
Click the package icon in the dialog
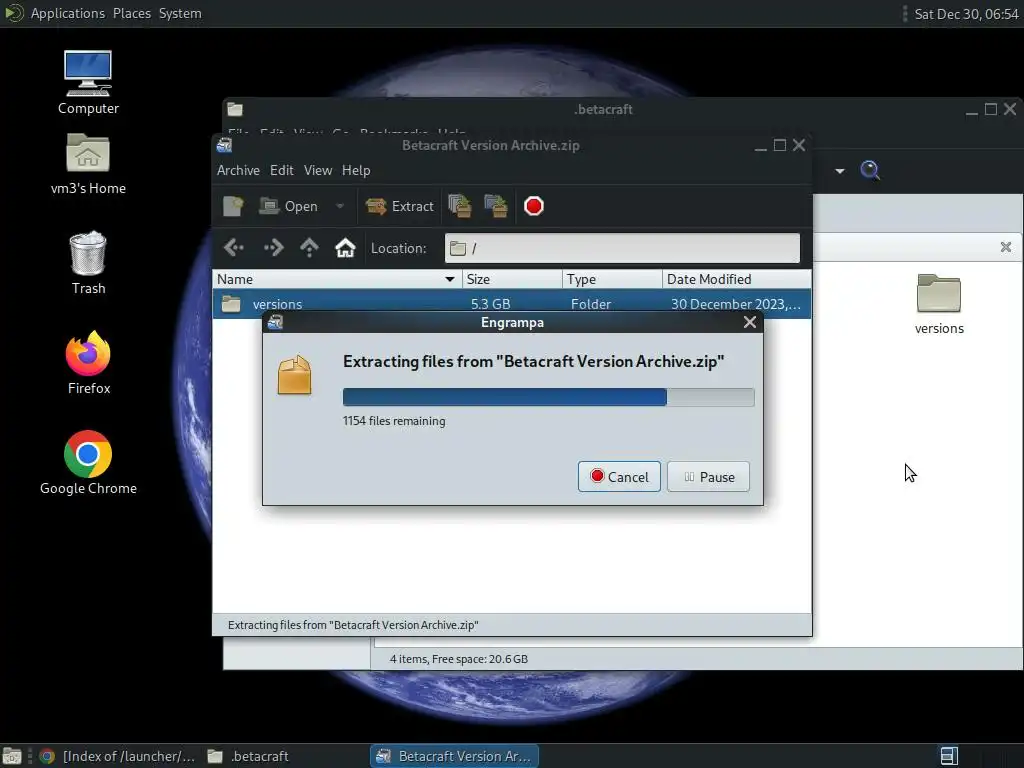click(x=295, y=375)
